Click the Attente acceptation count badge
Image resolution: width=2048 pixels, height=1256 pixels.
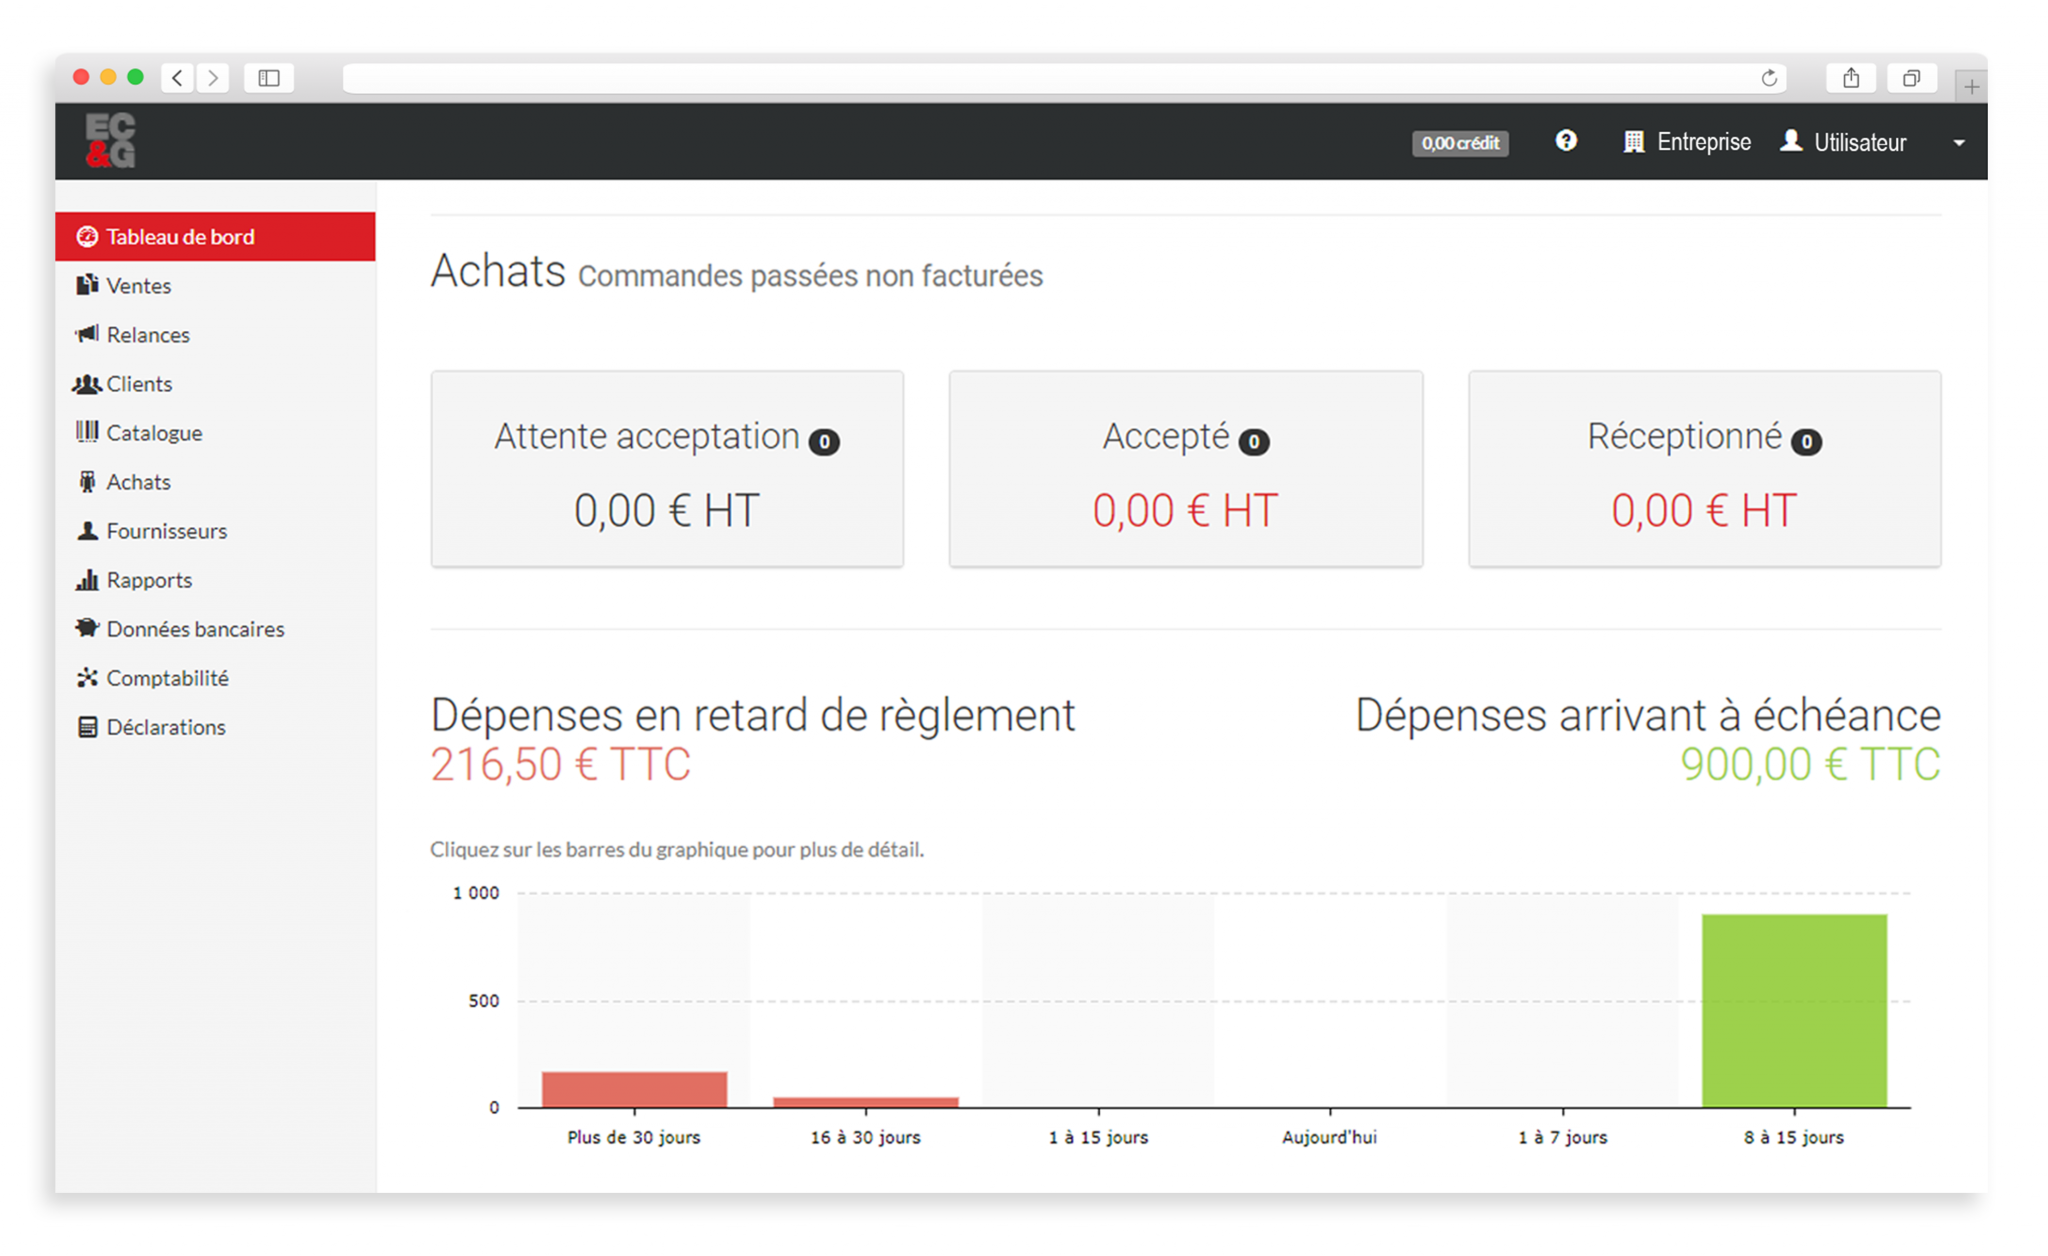824,441
